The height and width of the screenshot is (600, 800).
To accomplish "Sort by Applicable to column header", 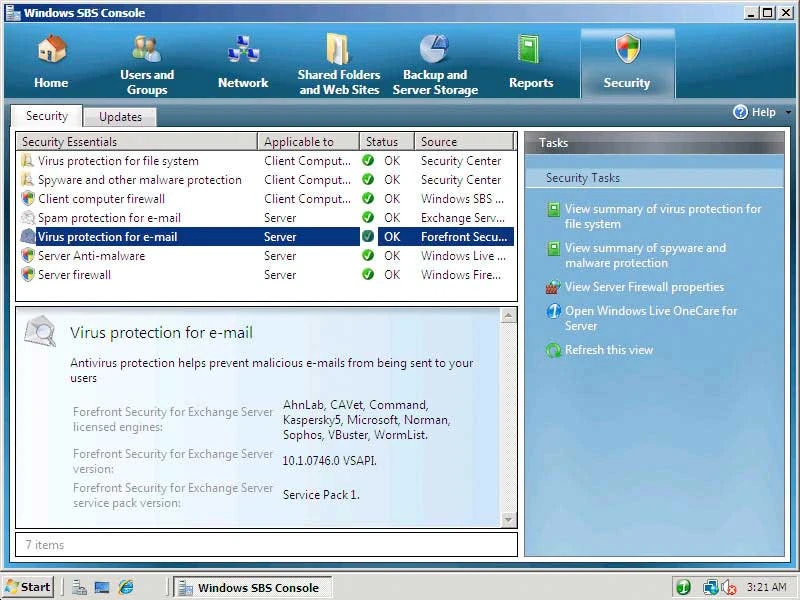I will click(308, 141).
